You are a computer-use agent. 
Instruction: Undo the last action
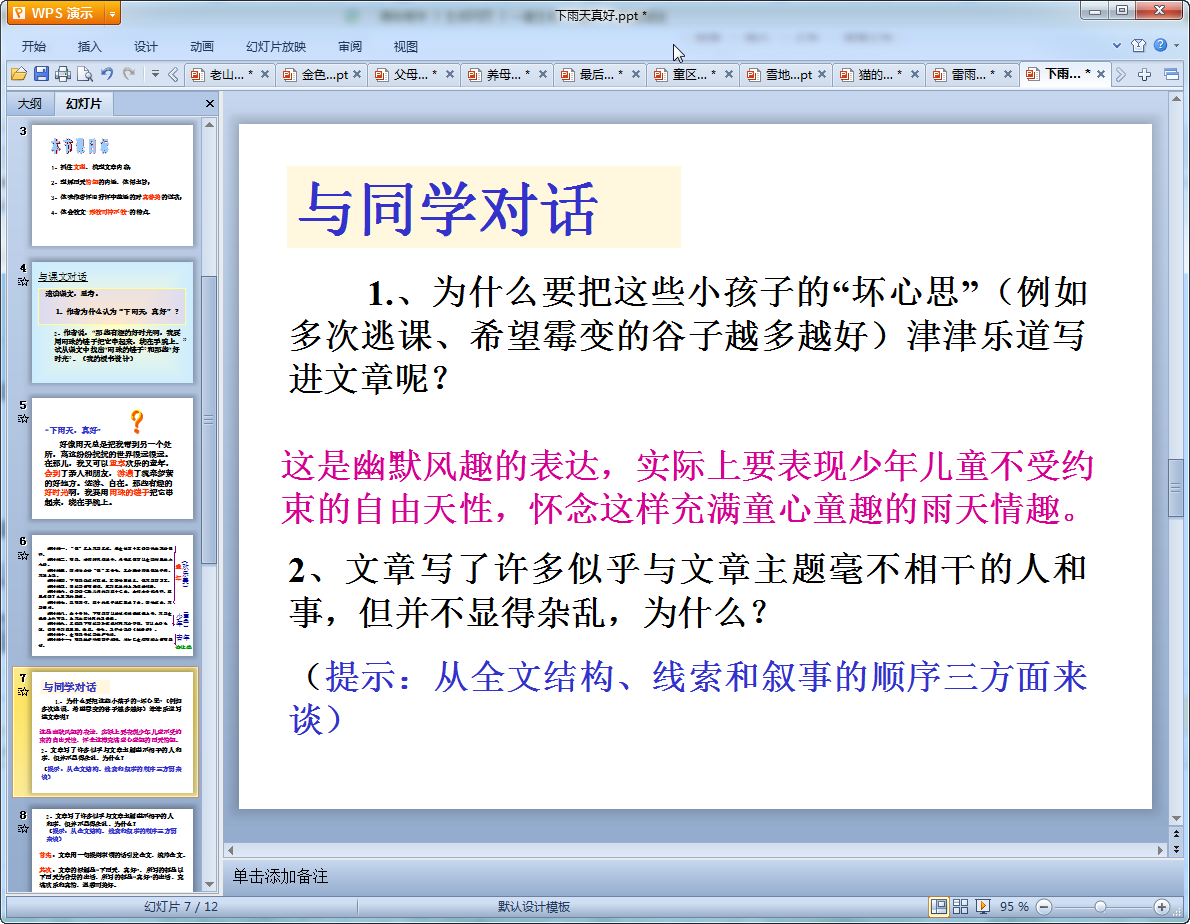107,74
